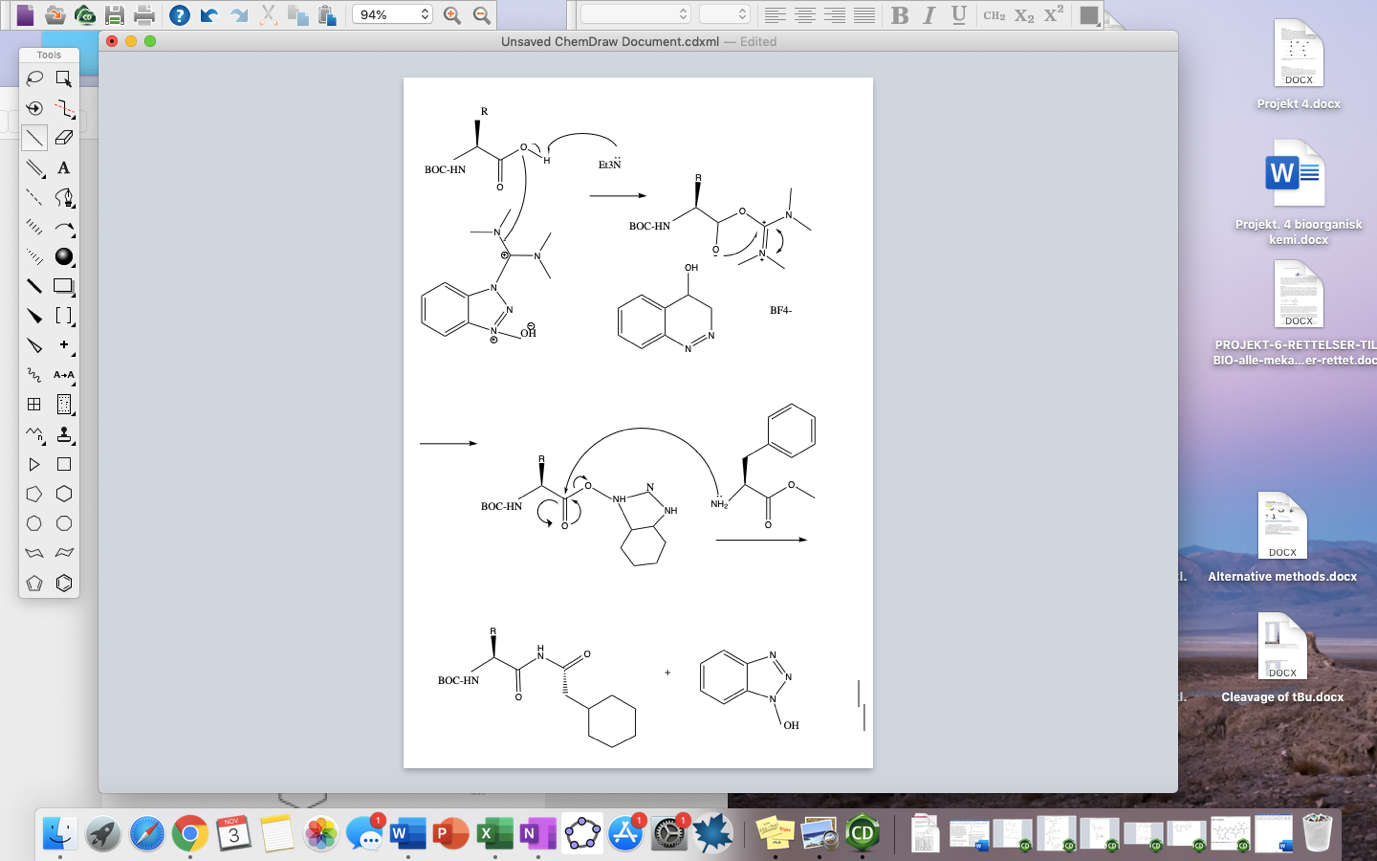Pick the Wavy Bond tool

[34, 375]
